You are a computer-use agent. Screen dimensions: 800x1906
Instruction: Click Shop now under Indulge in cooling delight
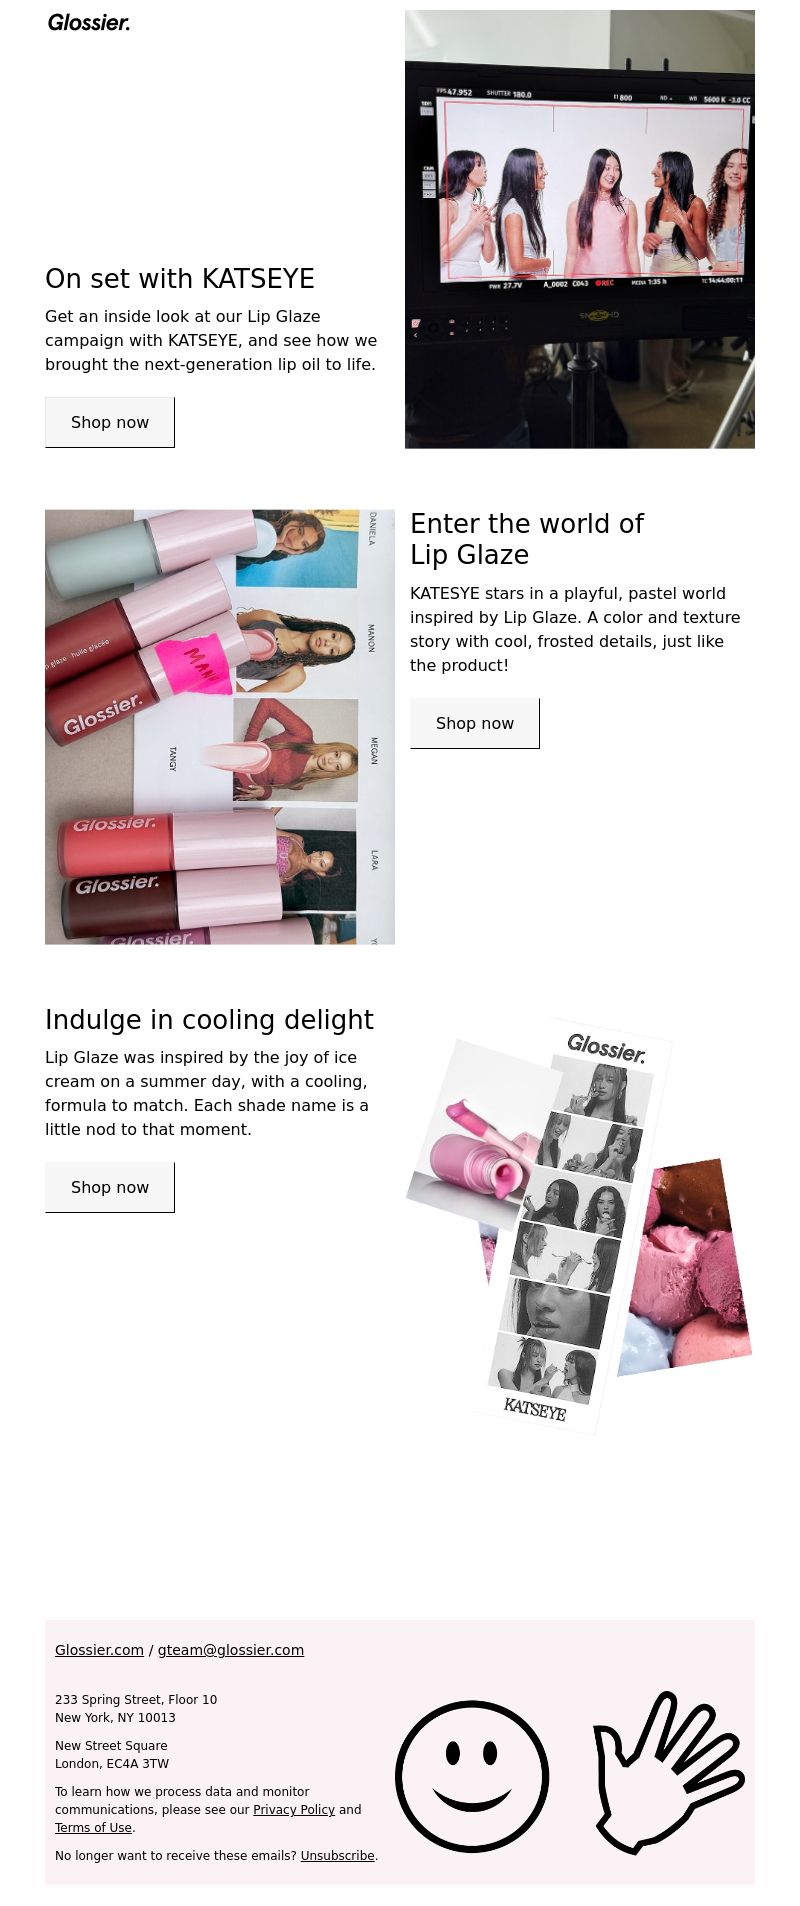coord(110,1187)
